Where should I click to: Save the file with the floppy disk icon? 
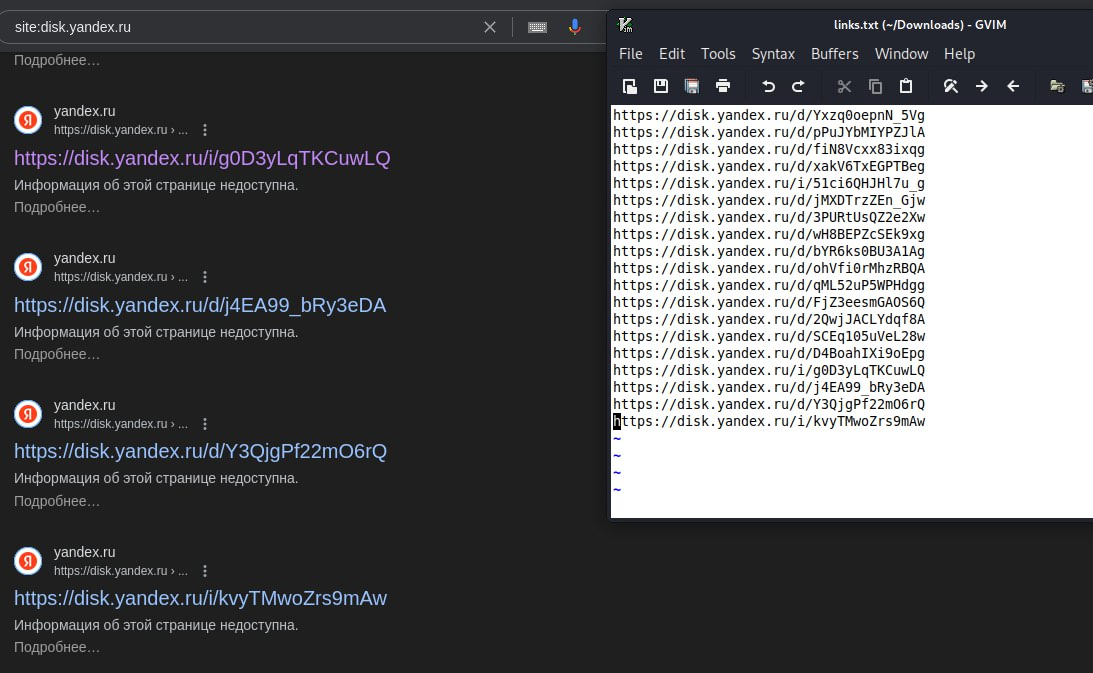[661, 86]
